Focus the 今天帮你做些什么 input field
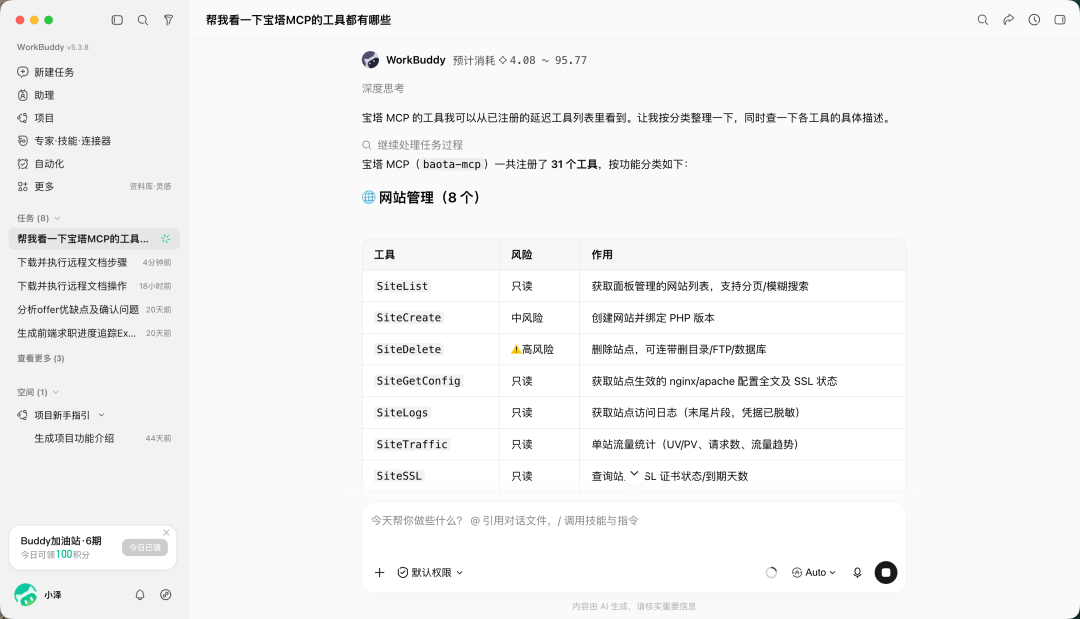The width and height of the screenshot is (1080, 619). point(634,521)
